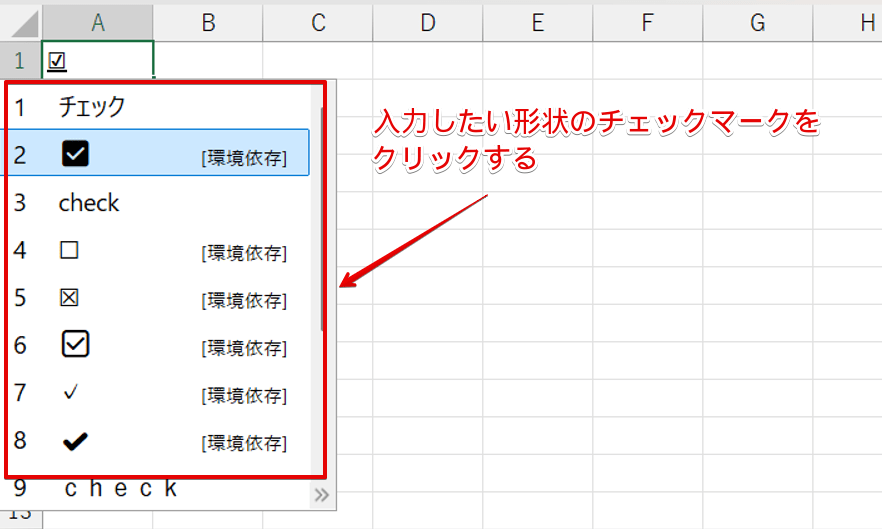
Task: Select row 1 header
Action: (20, 60)
